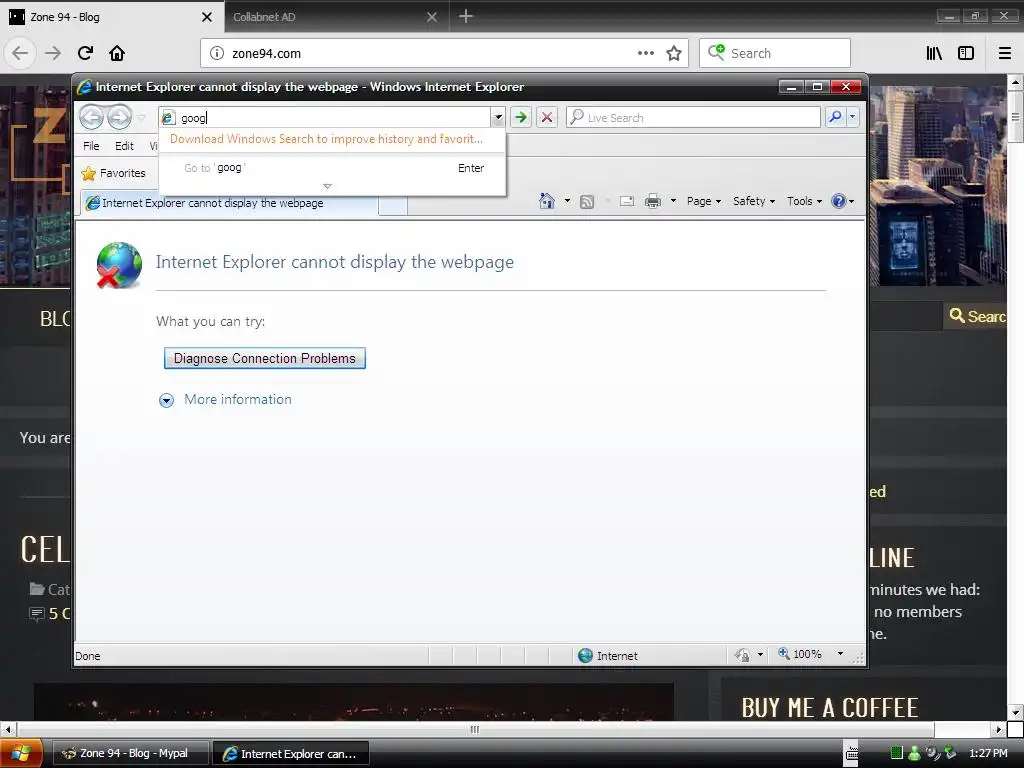Image resolution: width=1024 pixels, height=768 pixels.
Task: Click Live Search magnifier button
Action: (x=835, y=118)
